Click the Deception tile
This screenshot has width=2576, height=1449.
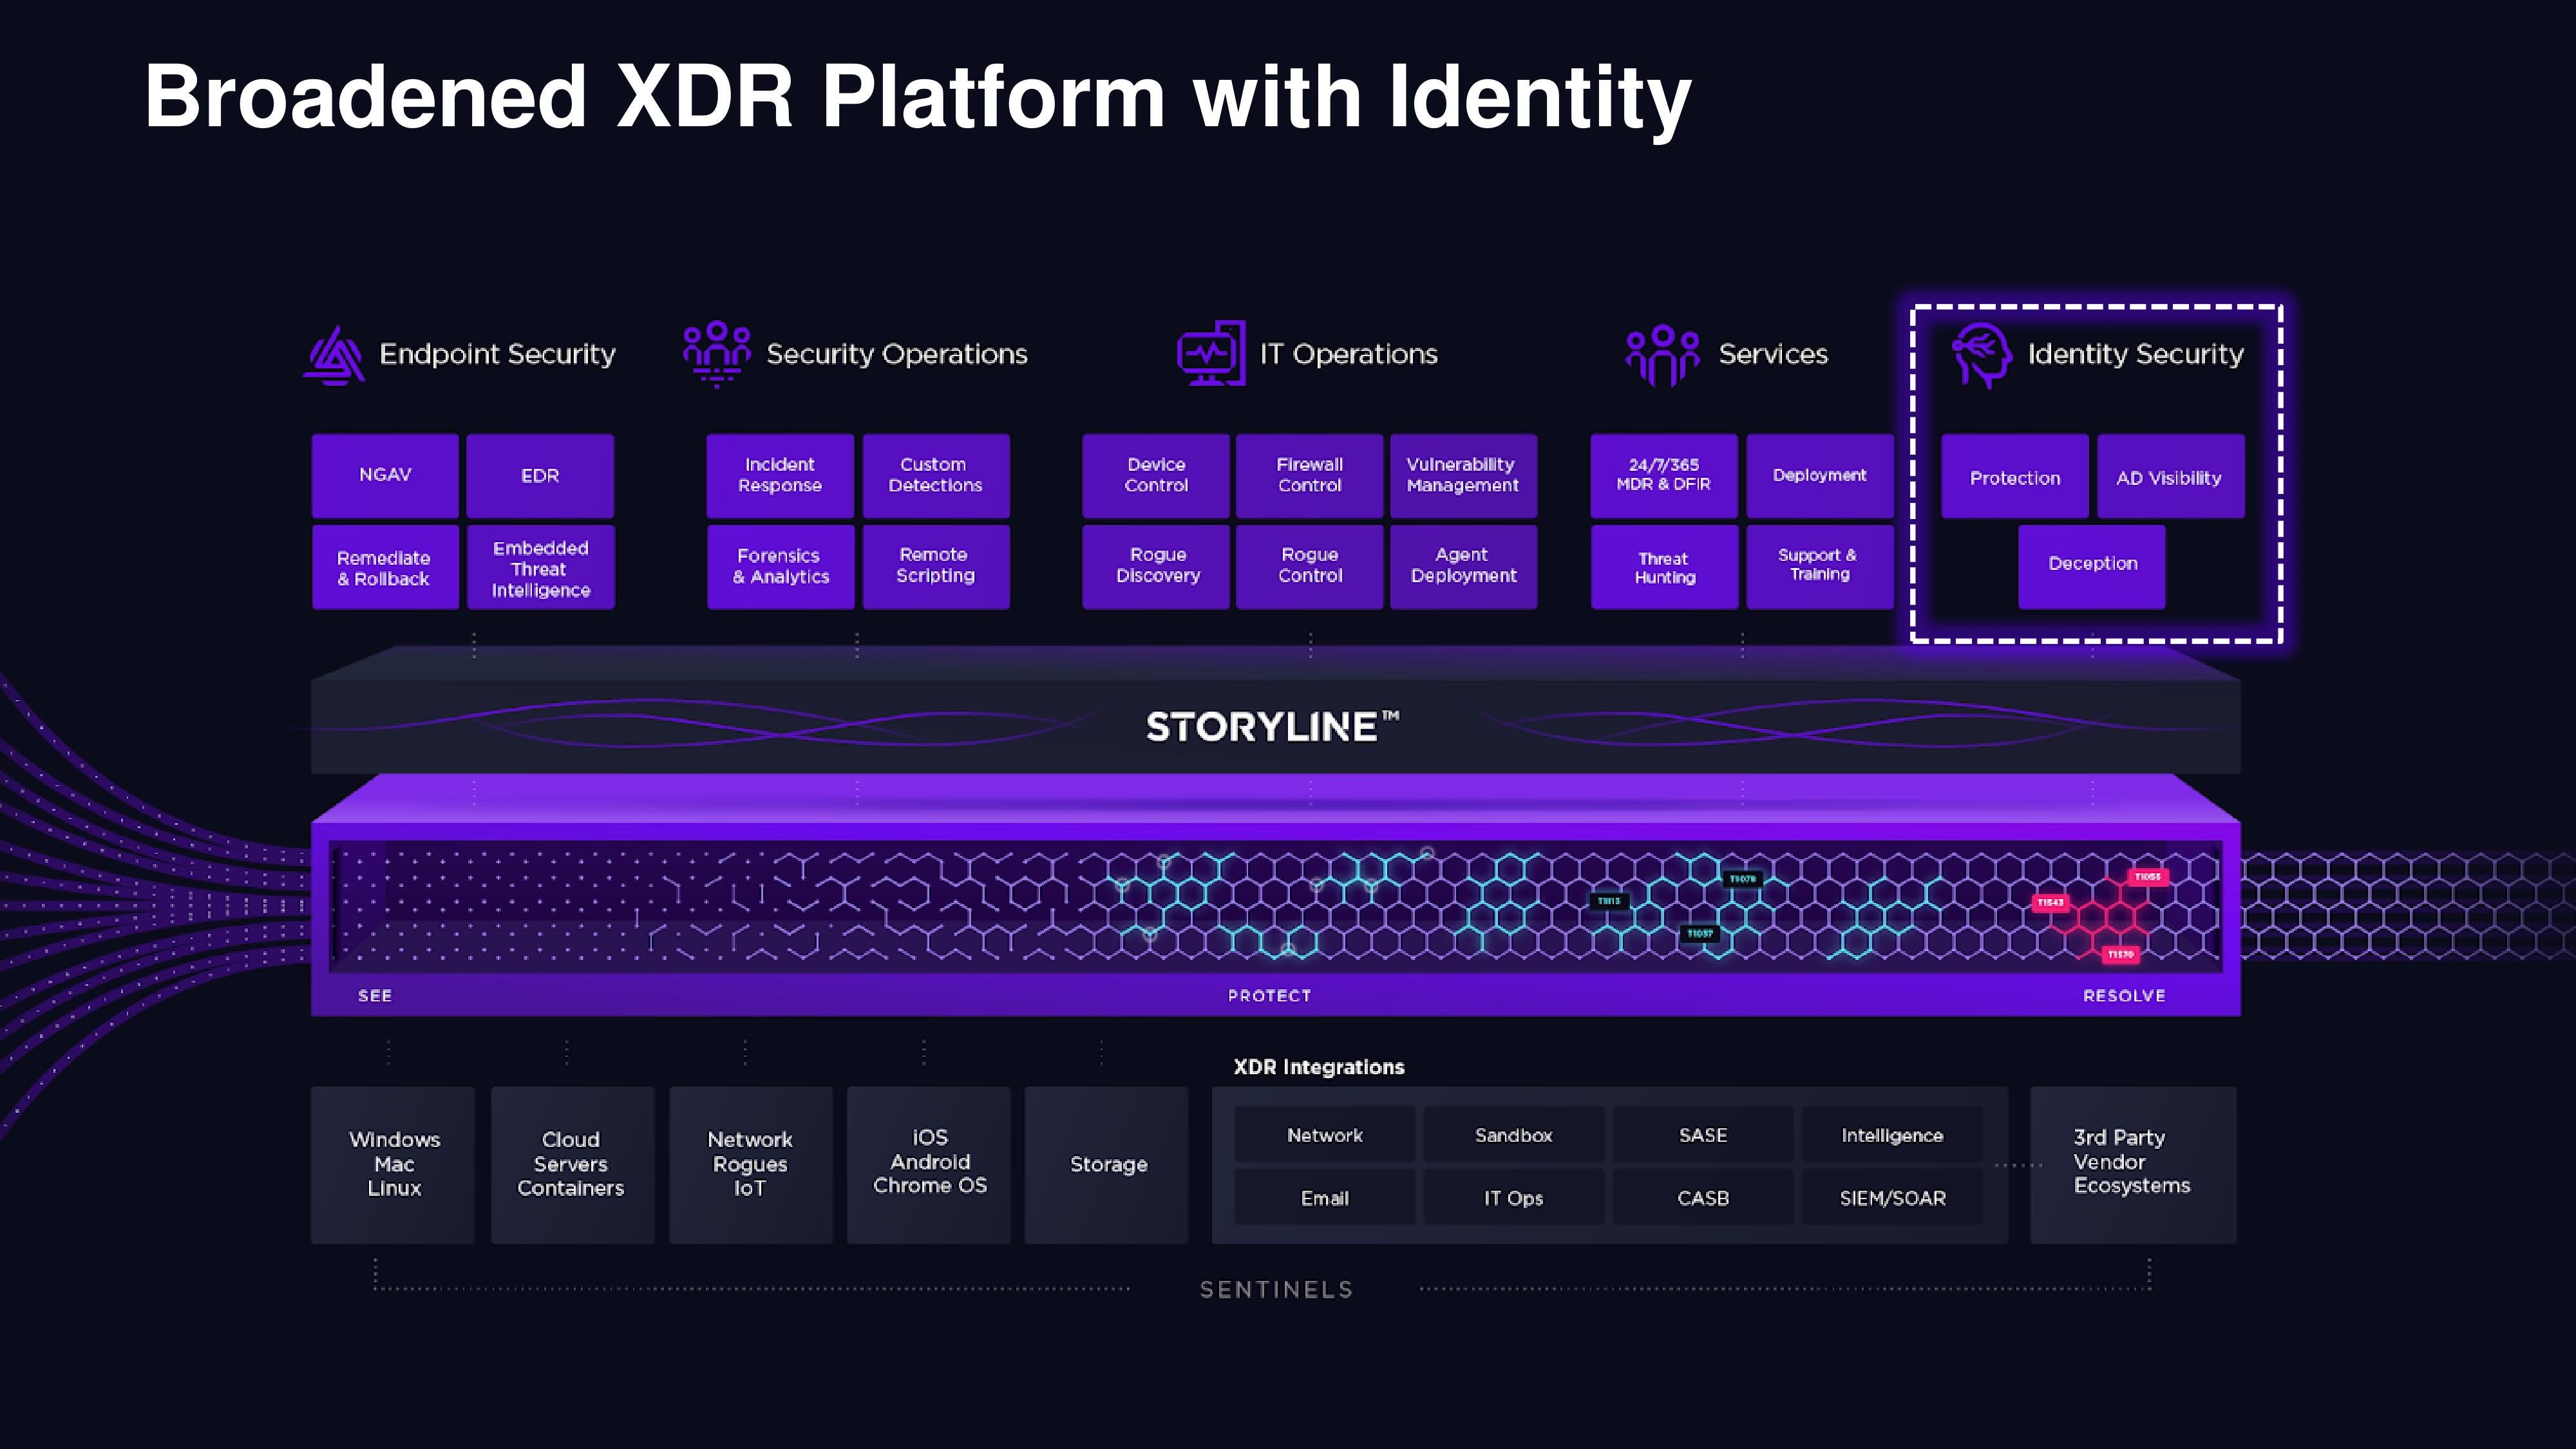[x=2092, y=567]
